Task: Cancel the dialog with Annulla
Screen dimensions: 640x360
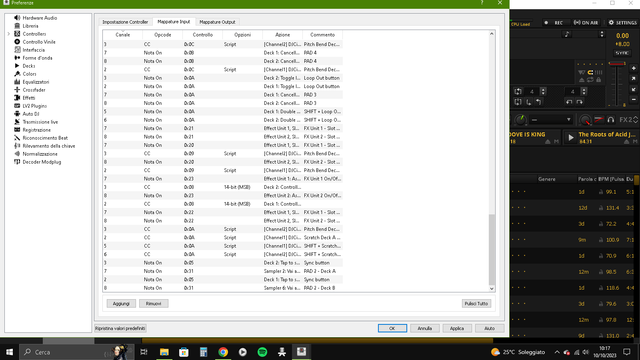Action: click(x=424, y=328)
